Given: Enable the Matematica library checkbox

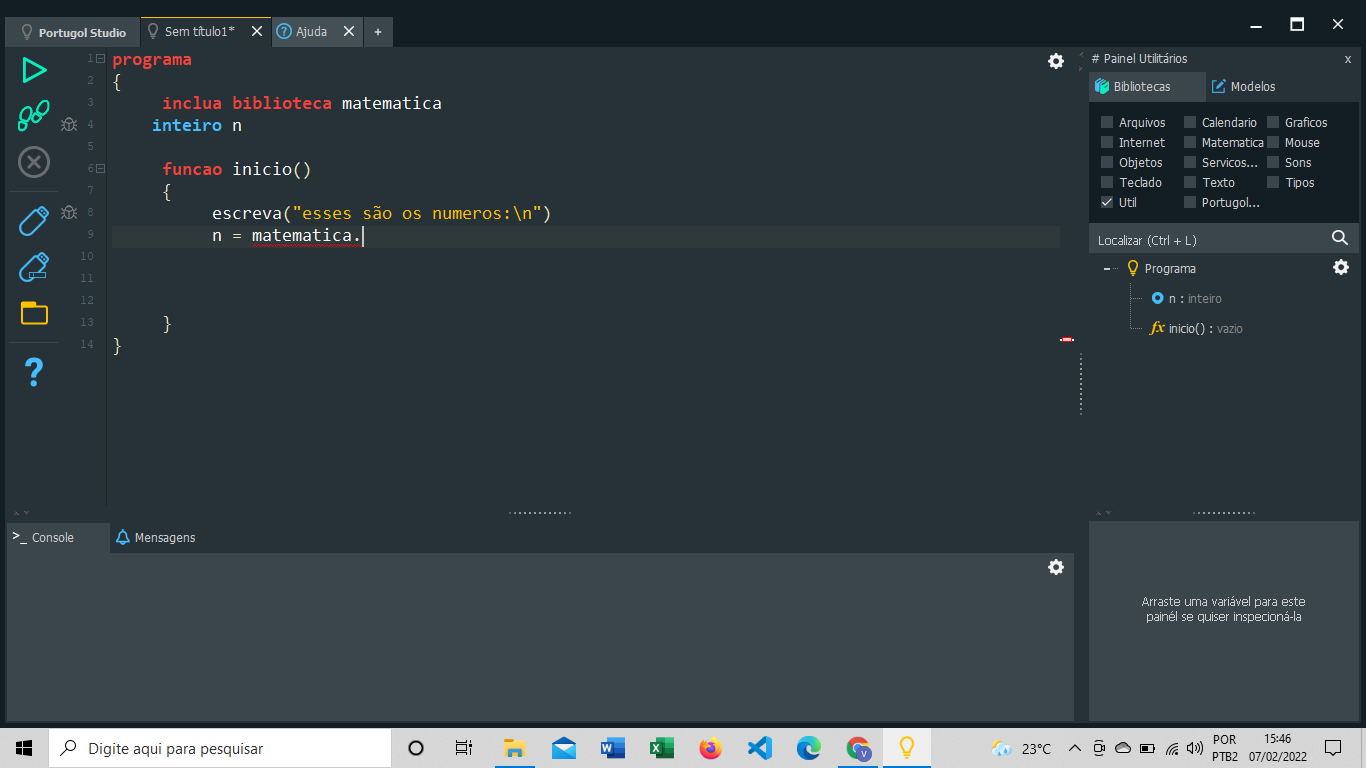Looking at the screenshot, I should [1189, 142].
